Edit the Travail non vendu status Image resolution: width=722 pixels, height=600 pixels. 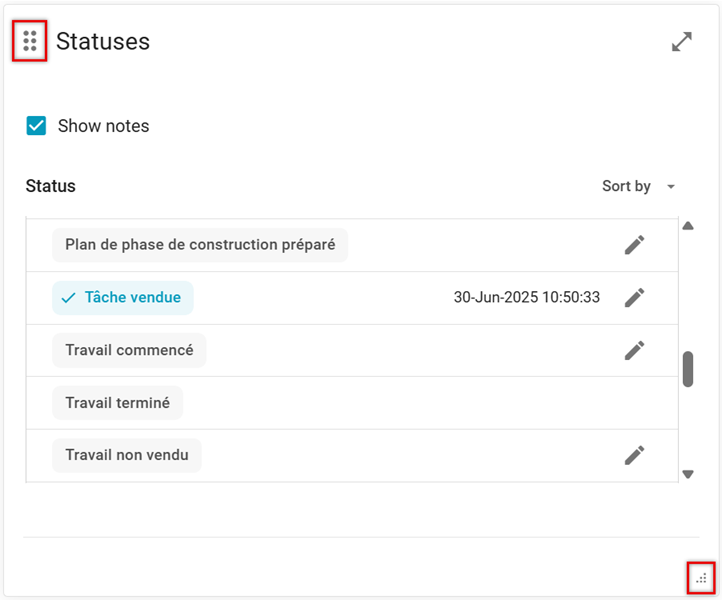point(634,455)
